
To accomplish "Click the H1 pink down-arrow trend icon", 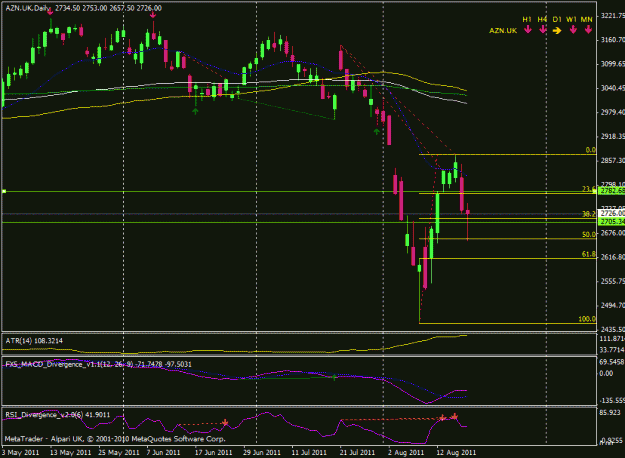I will (x=528, y=29).
